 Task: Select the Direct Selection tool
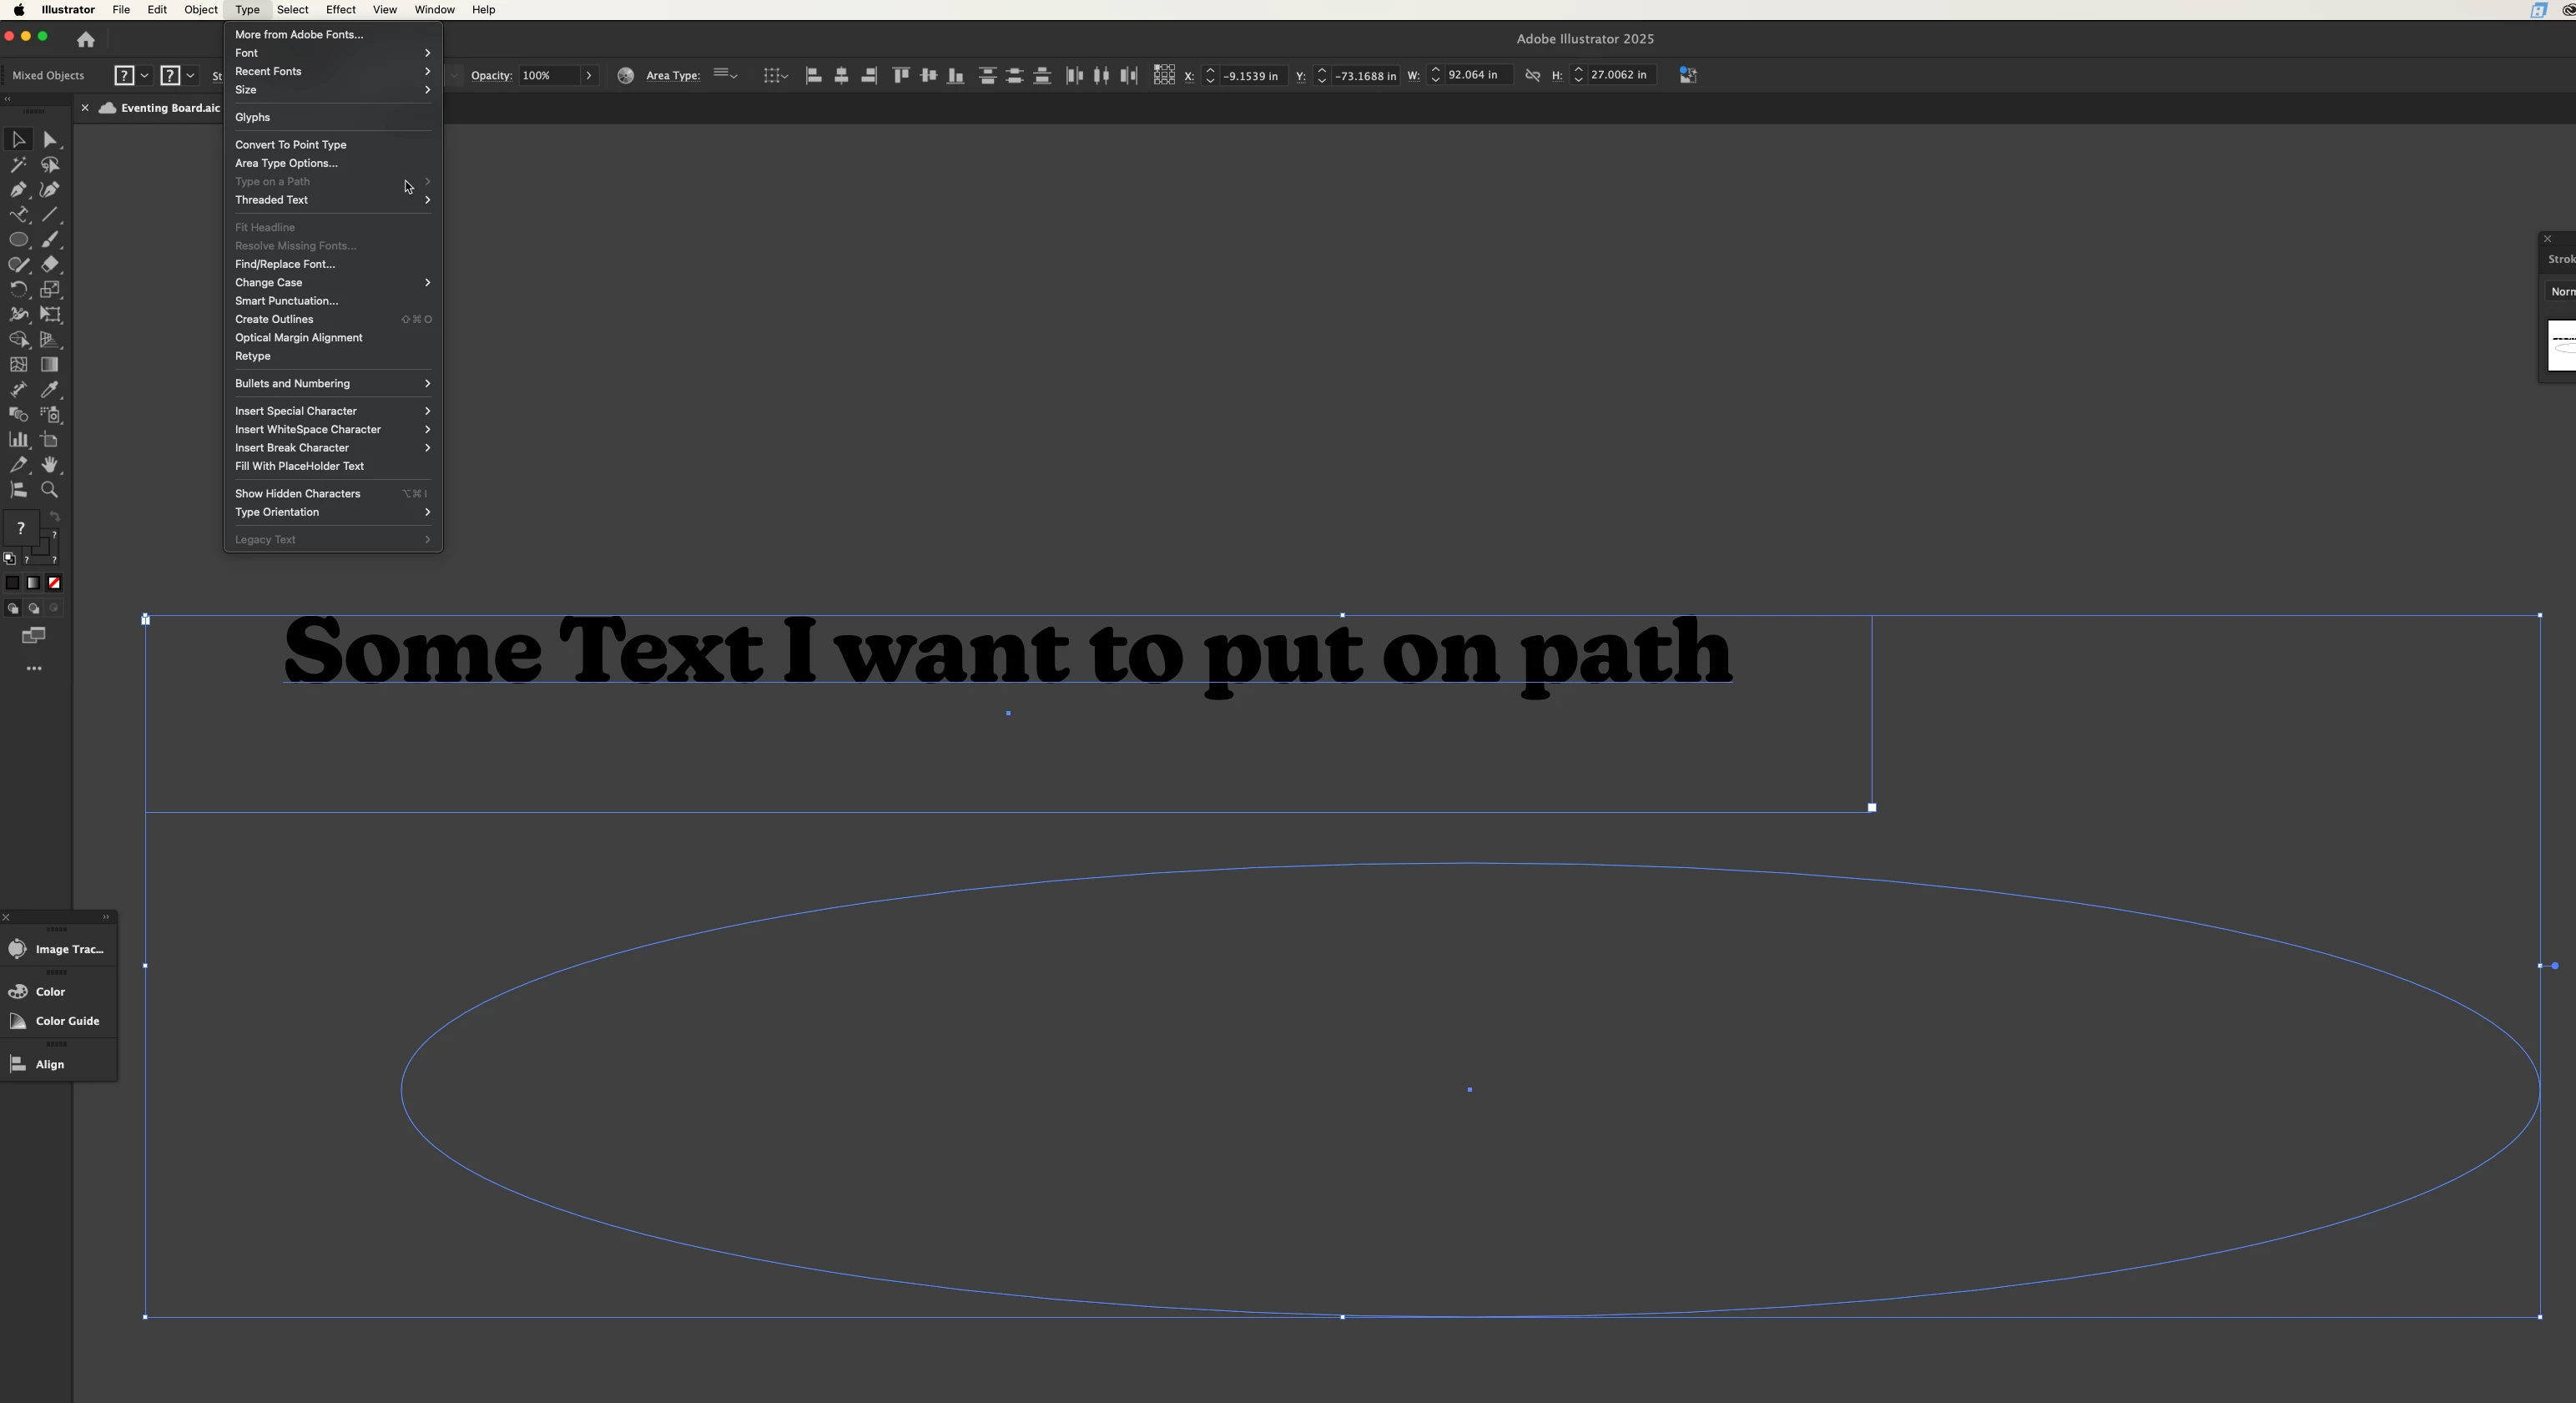tap(50, 140)
